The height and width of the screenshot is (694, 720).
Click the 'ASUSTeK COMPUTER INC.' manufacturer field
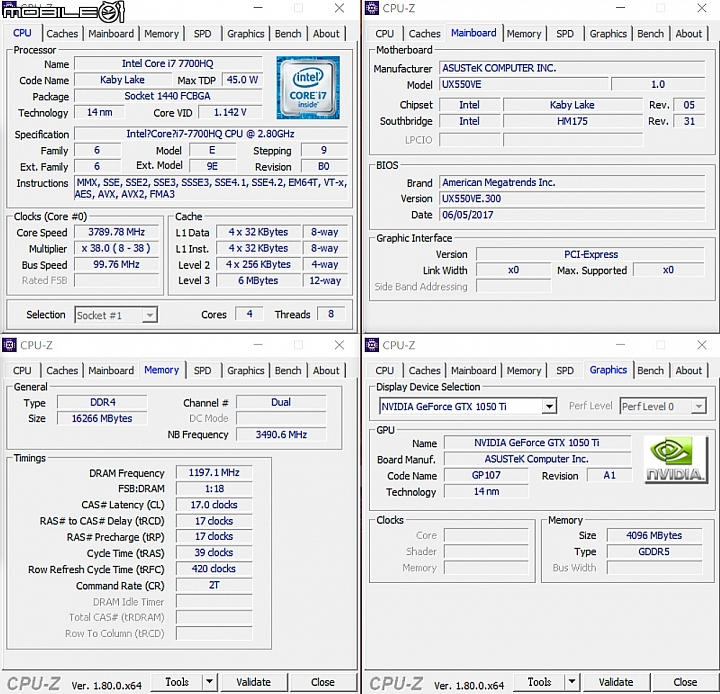pyautogui.click(x=572, y=68)
